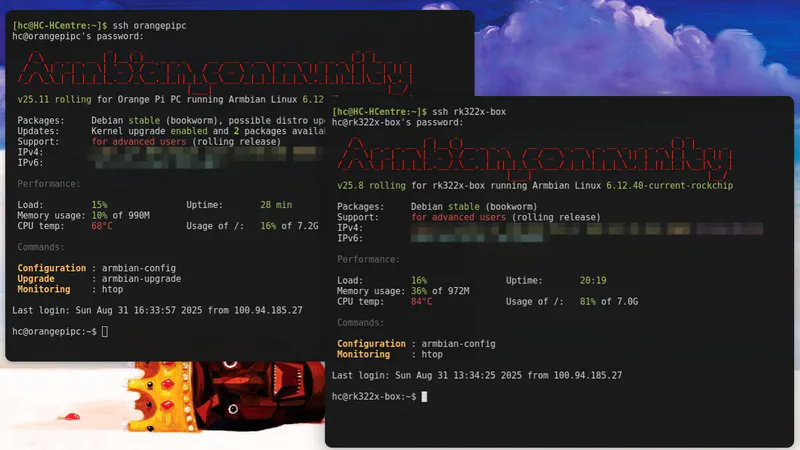The height and width of the screenshot is (450, 800).
Task: Click the cursor at the orangepipc shell prompt
Action: (x=105, y=331)
